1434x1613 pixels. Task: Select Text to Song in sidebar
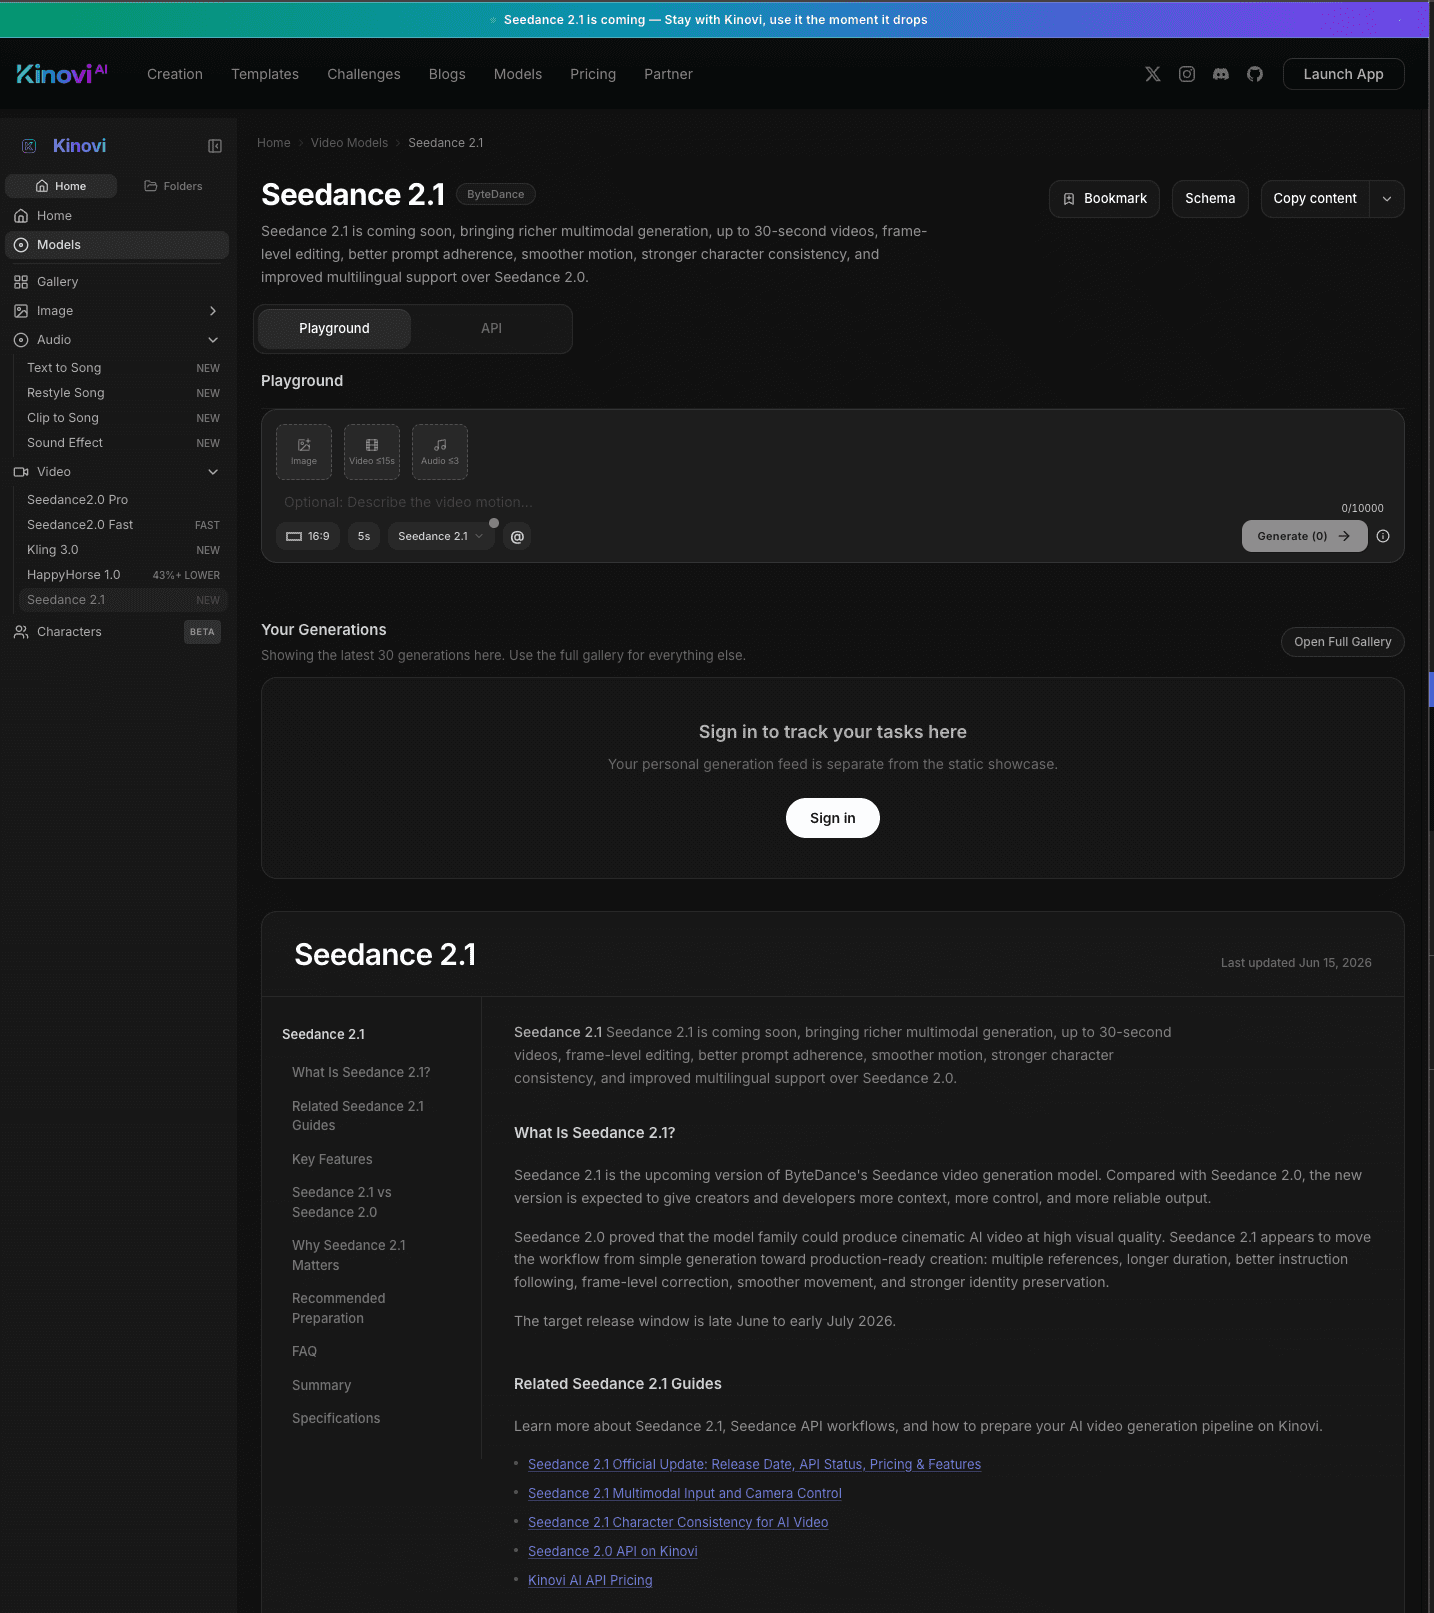click(x=123, y=368)
